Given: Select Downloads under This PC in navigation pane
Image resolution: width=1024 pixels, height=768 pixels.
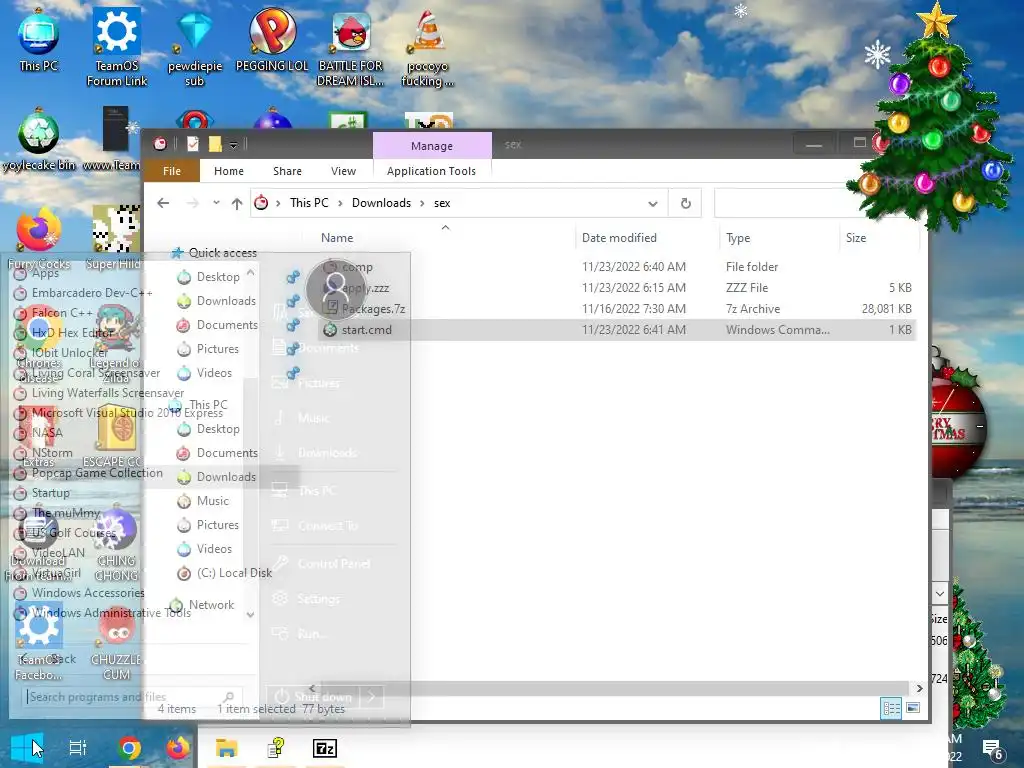Looking at the screenshot, I should (x=226, y=477).
